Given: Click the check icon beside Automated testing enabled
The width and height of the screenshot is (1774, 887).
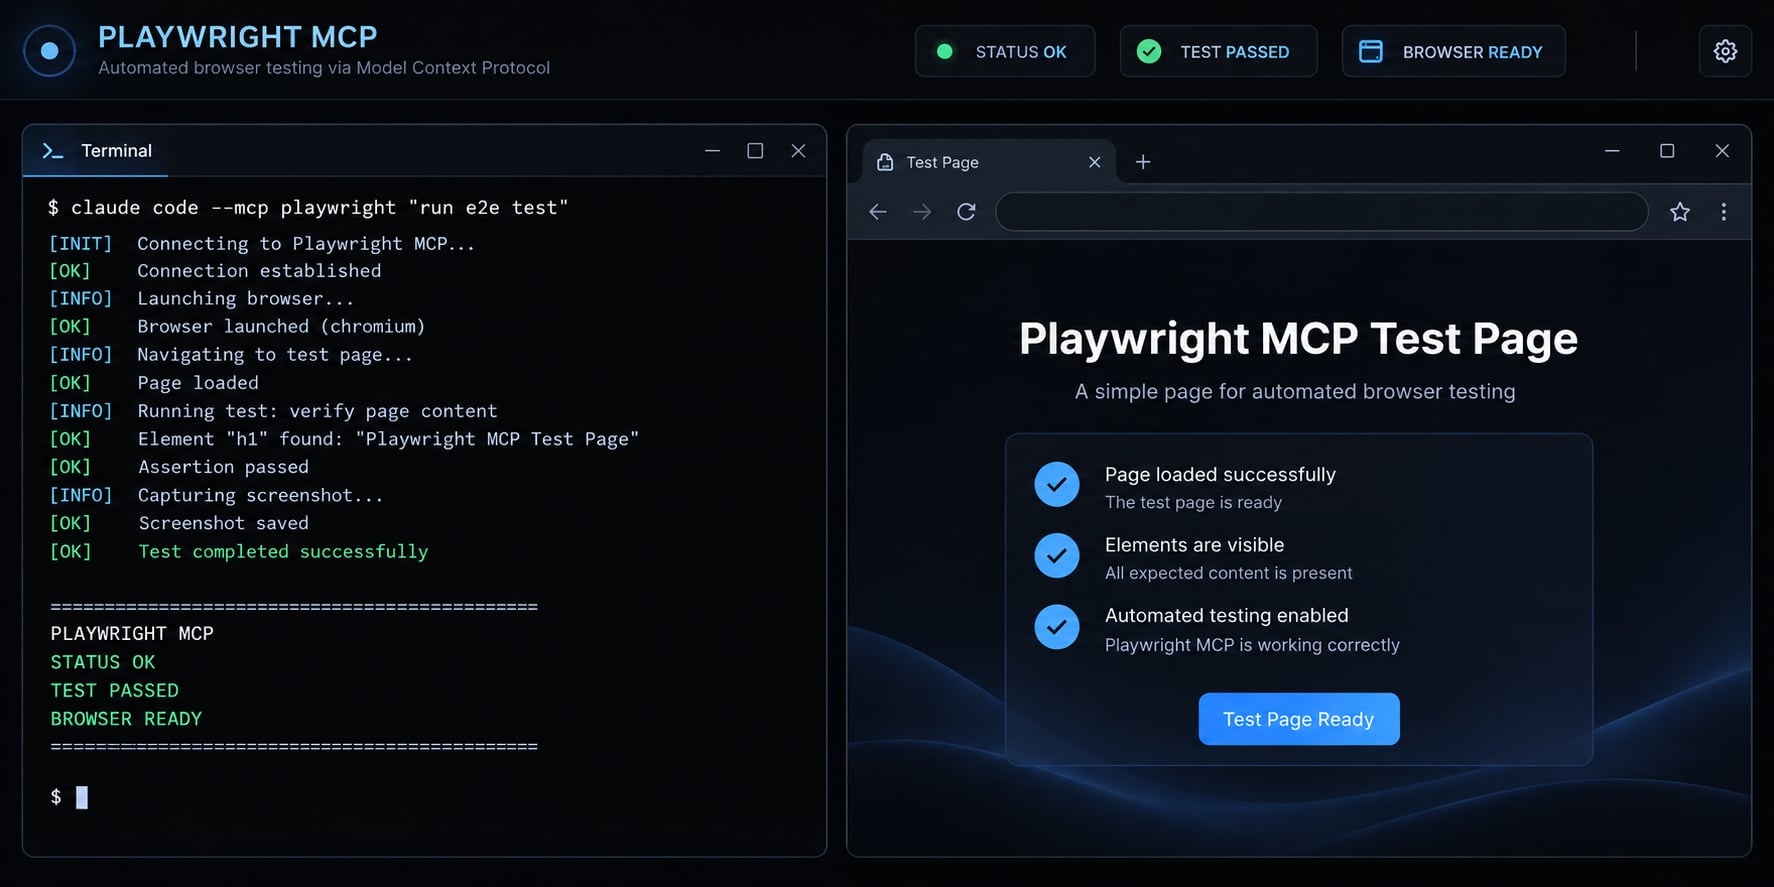Looking at the screenshot, I should 1057,627.
